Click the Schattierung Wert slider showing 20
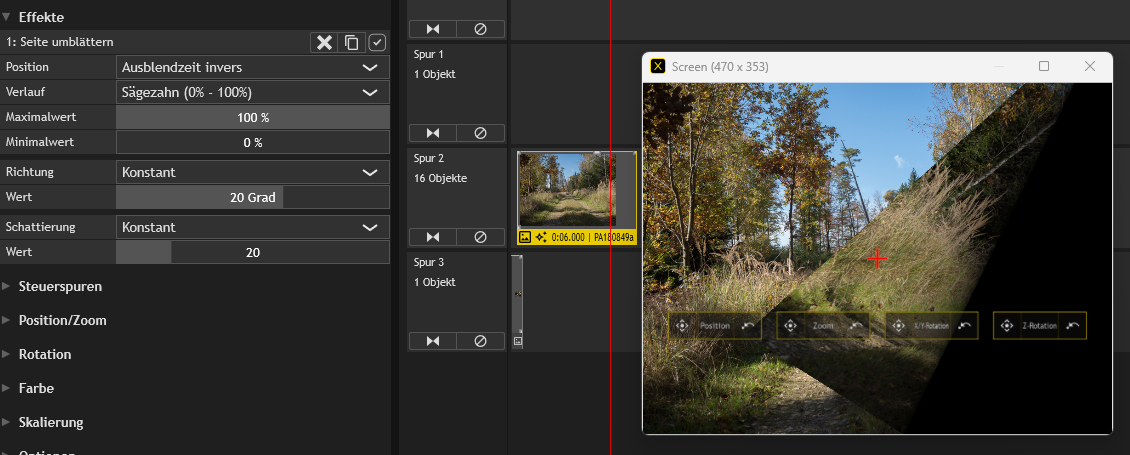The height and width of the screenshot is (455, 1130). pyautogui.click(x=253, y=252)
